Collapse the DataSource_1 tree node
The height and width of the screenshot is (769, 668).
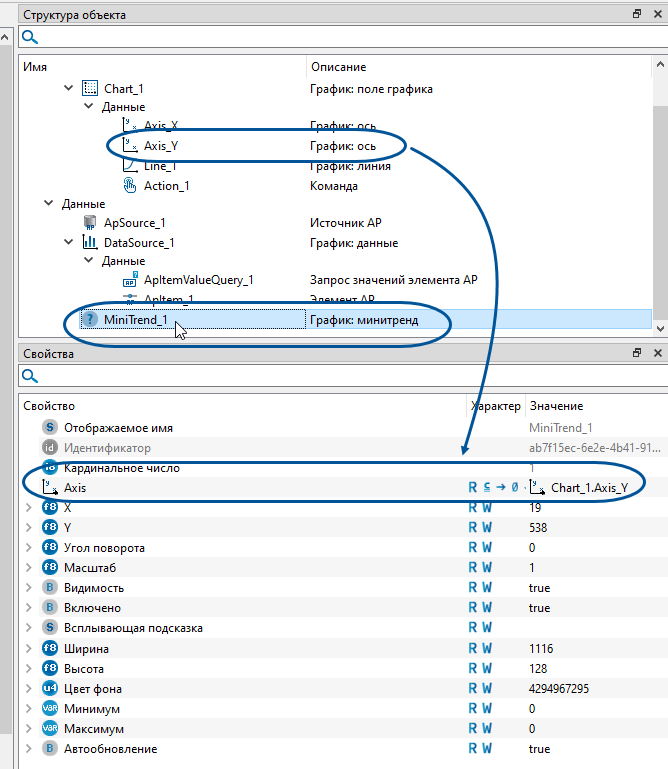(x=68, y=242)
